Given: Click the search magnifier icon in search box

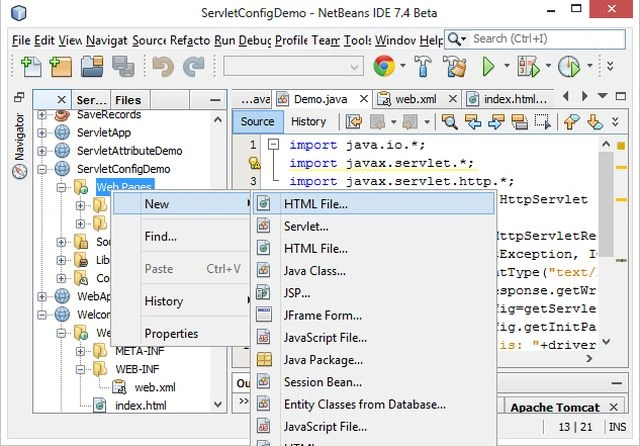Looking at the screenshot, I should 454,39.
